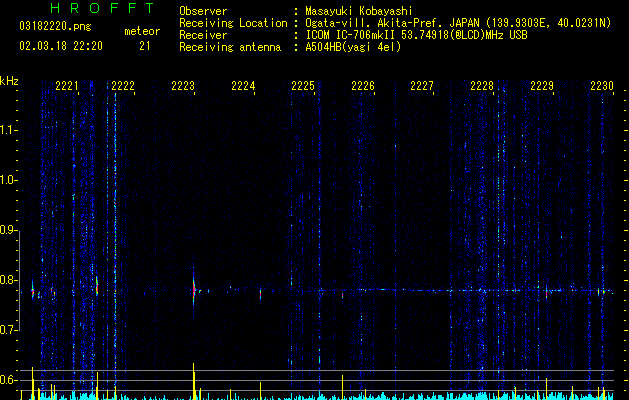Click the A504HB(yagi 4el) antenna text
The width and height of the screenshot is (629, 400).
(353, 47)
